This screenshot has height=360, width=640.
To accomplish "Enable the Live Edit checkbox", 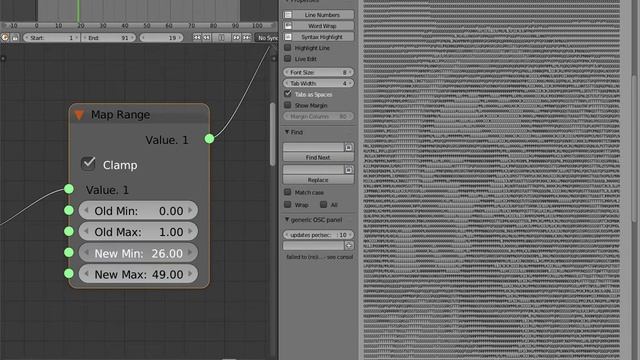I will pos(288,58).
